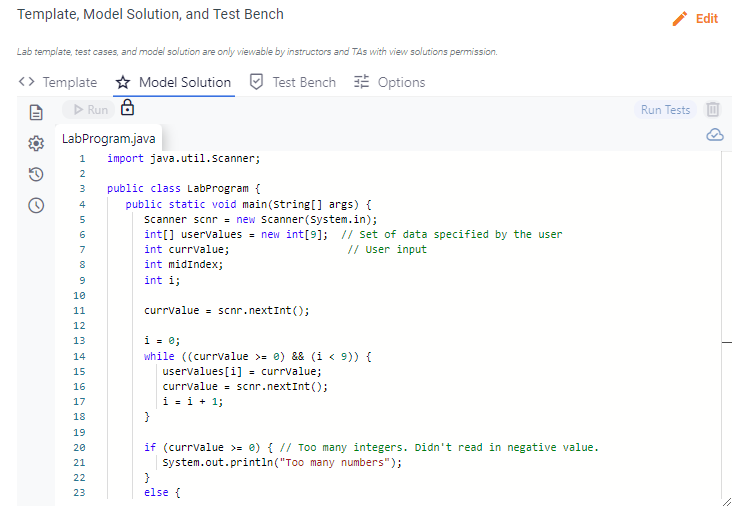Click the resize handle at the editor corner
The height and width of the screenshot is (518, 747).
pyautogui.click(x=725, y=498)
